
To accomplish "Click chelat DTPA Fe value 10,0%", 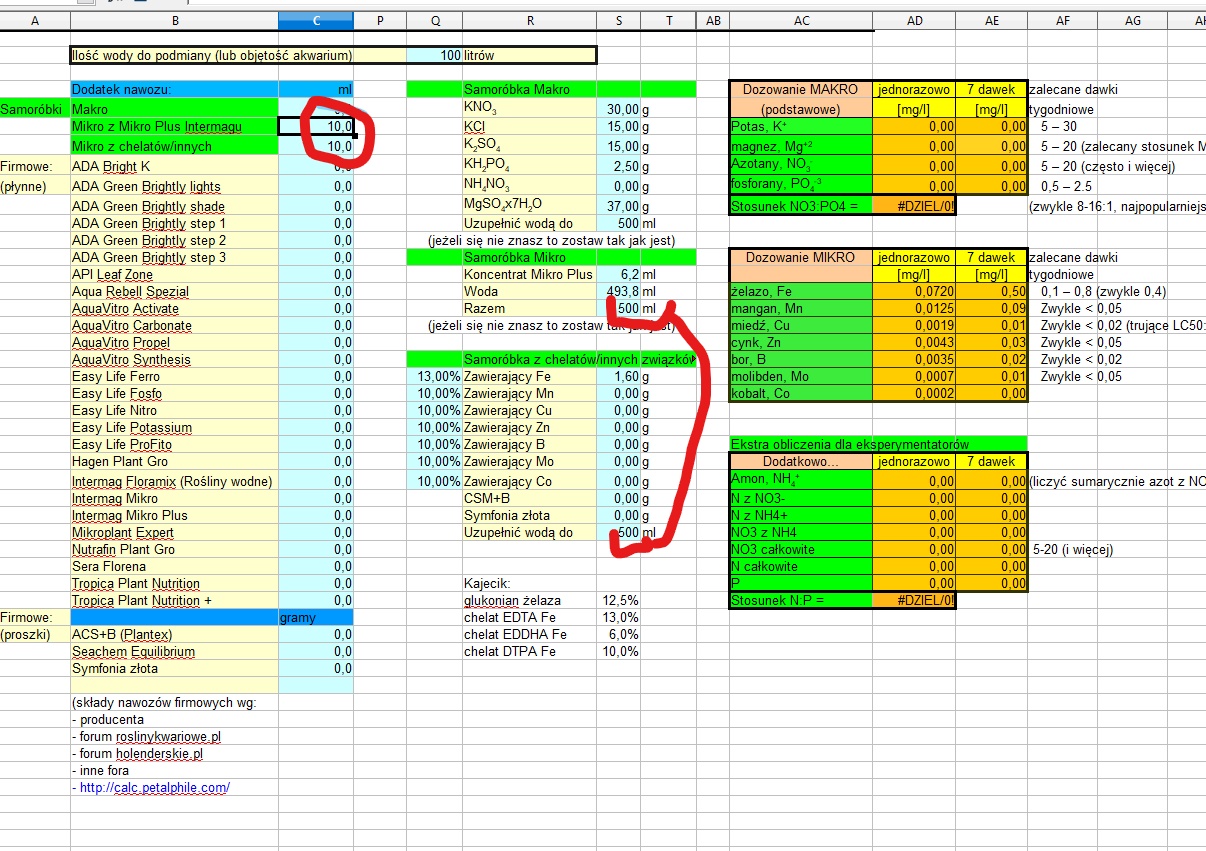I will pos(618,652).
